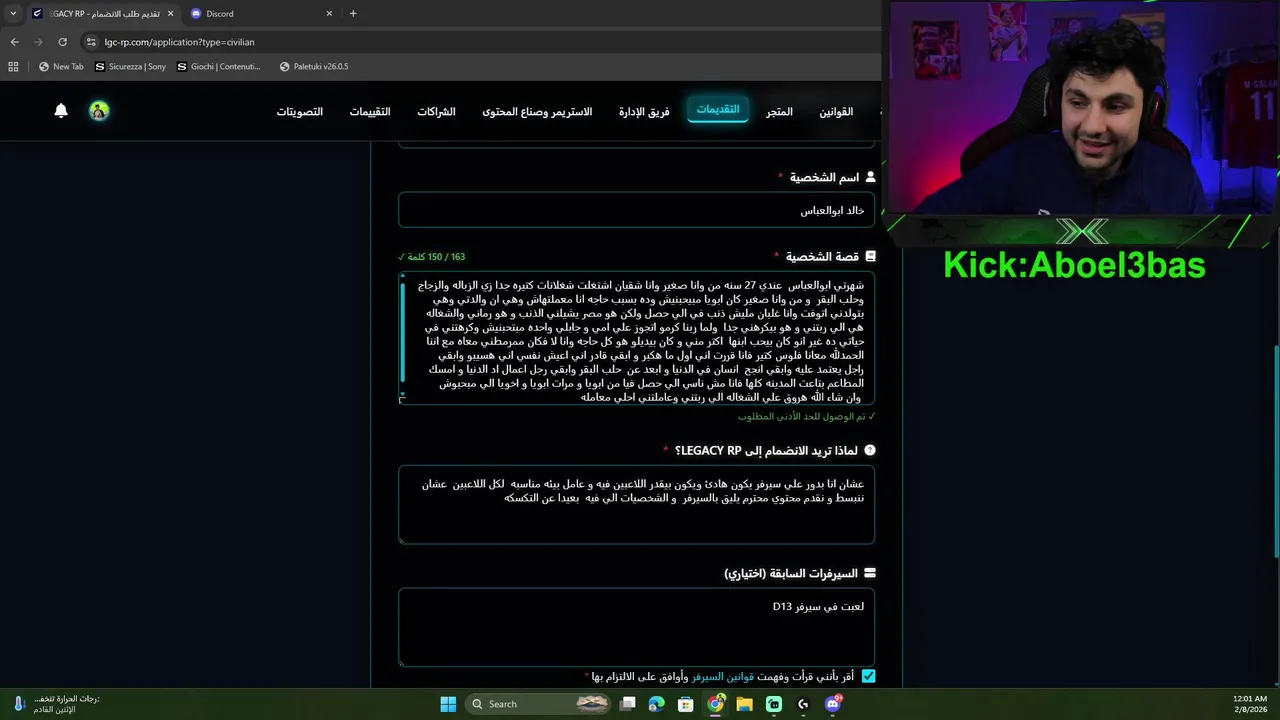
Task: Switch to the Discord browser tab
Action: coord(262,13)
